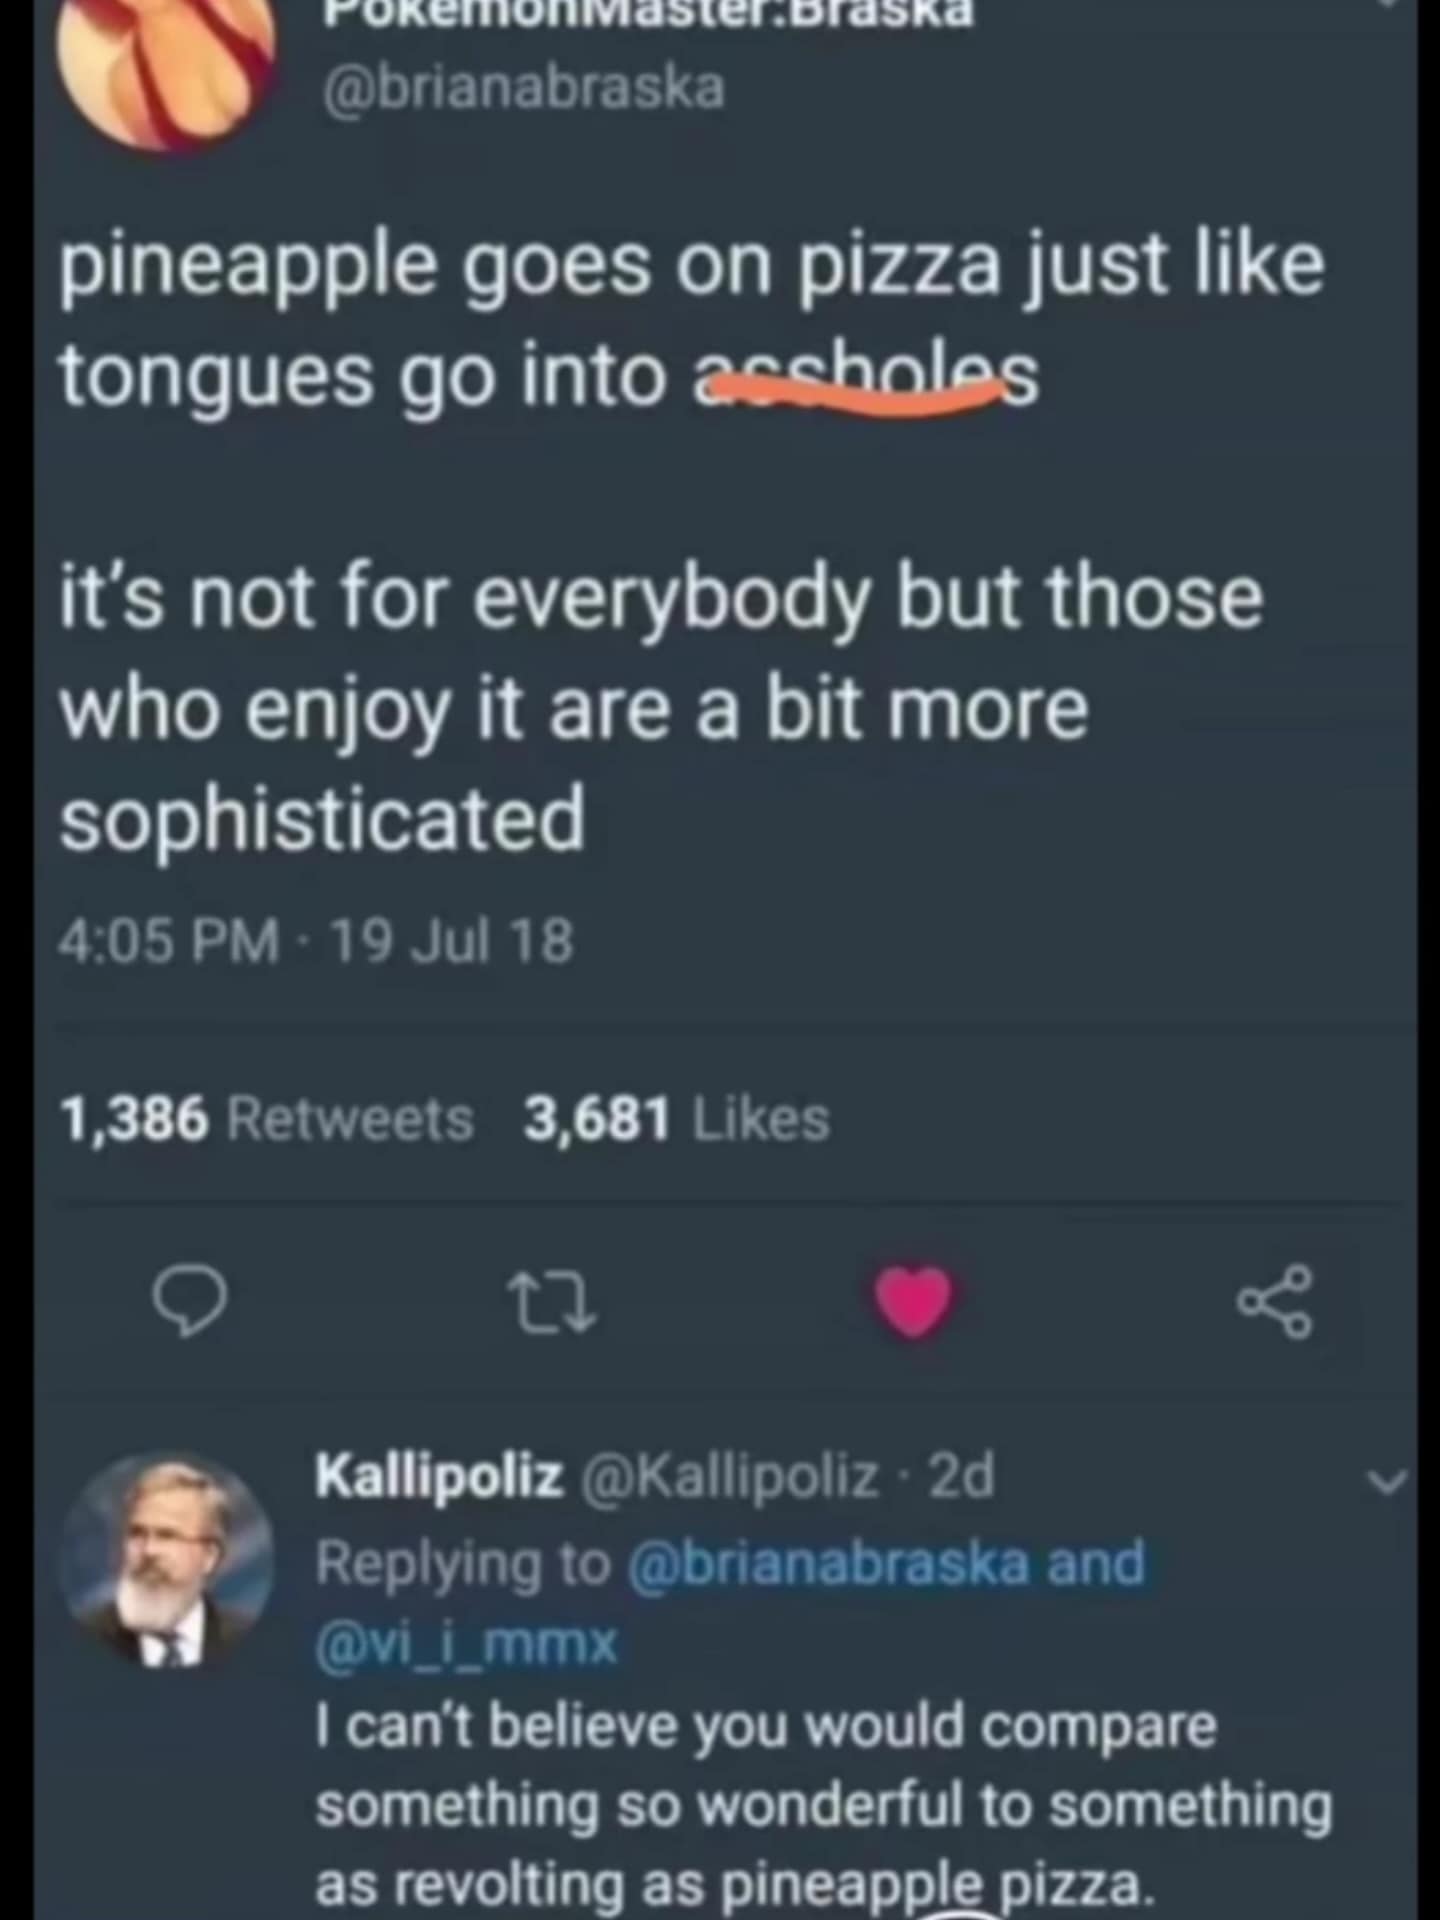Expand the reply options chevron on Kallipoliz's tweet
The height and width of the screenshot is (1920, 1440).
click(x=1388, y=1483)
